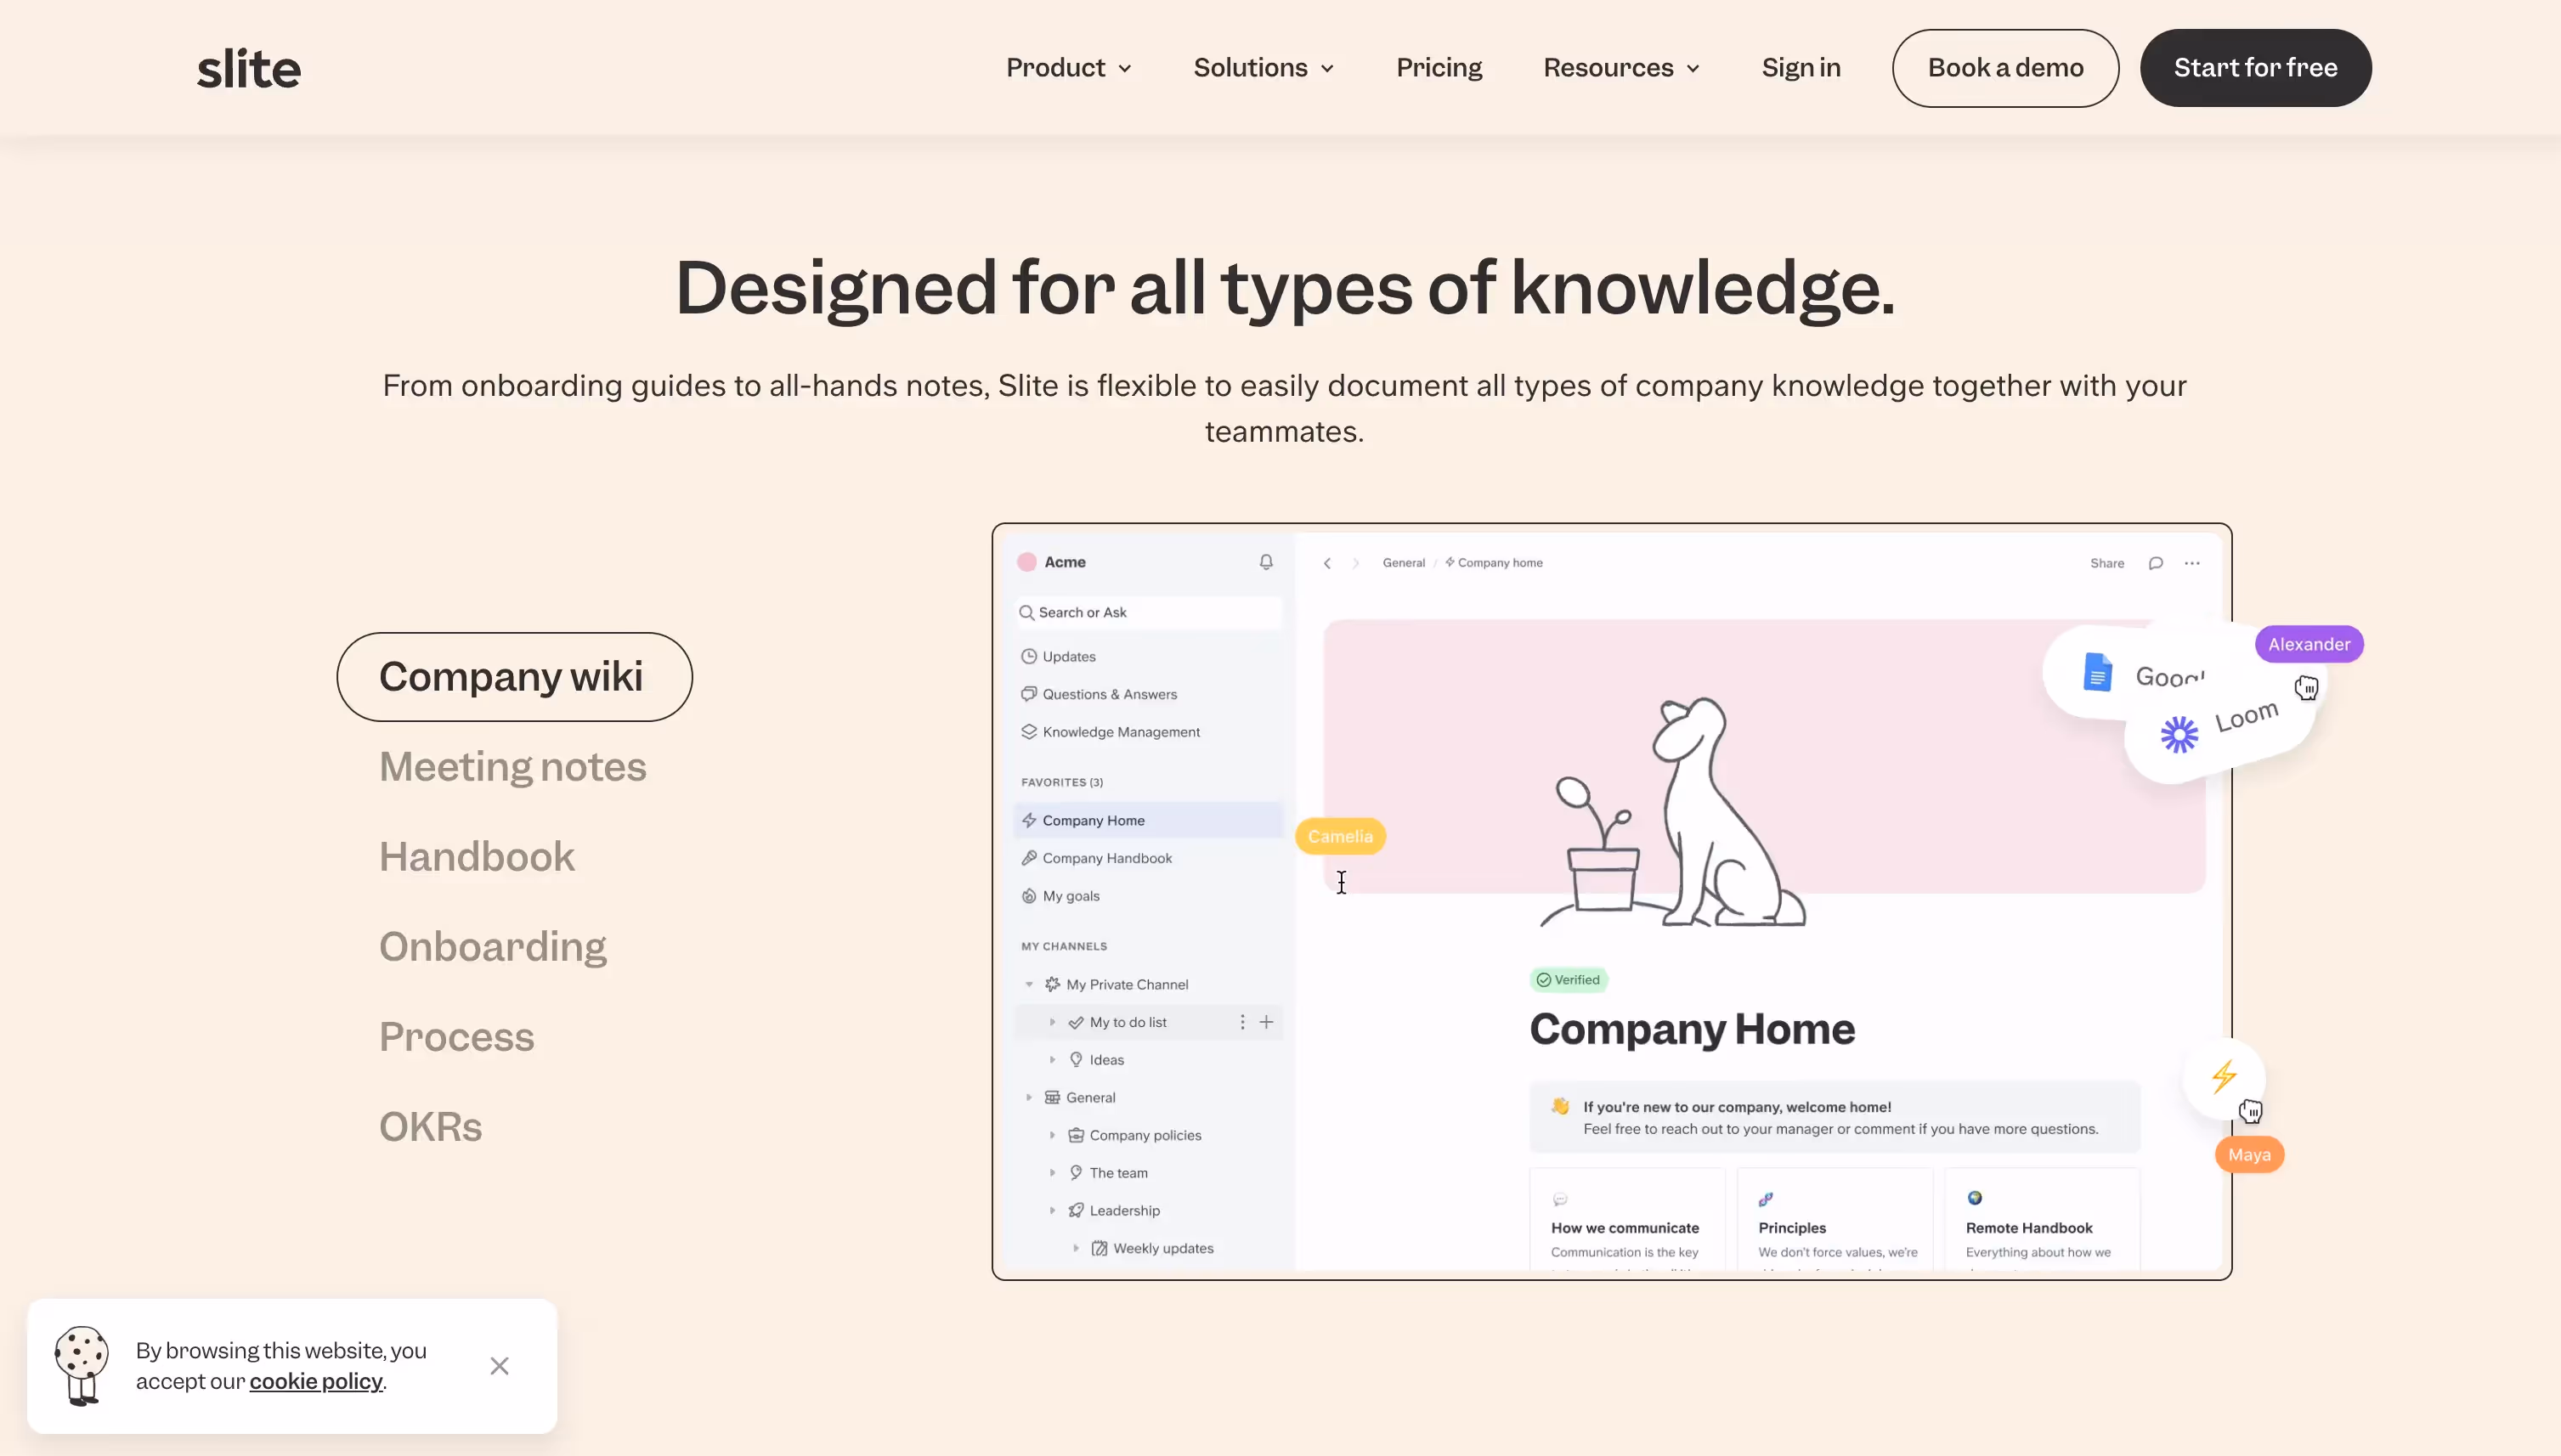Open the cookie policy link

[x=316, y=1382]
